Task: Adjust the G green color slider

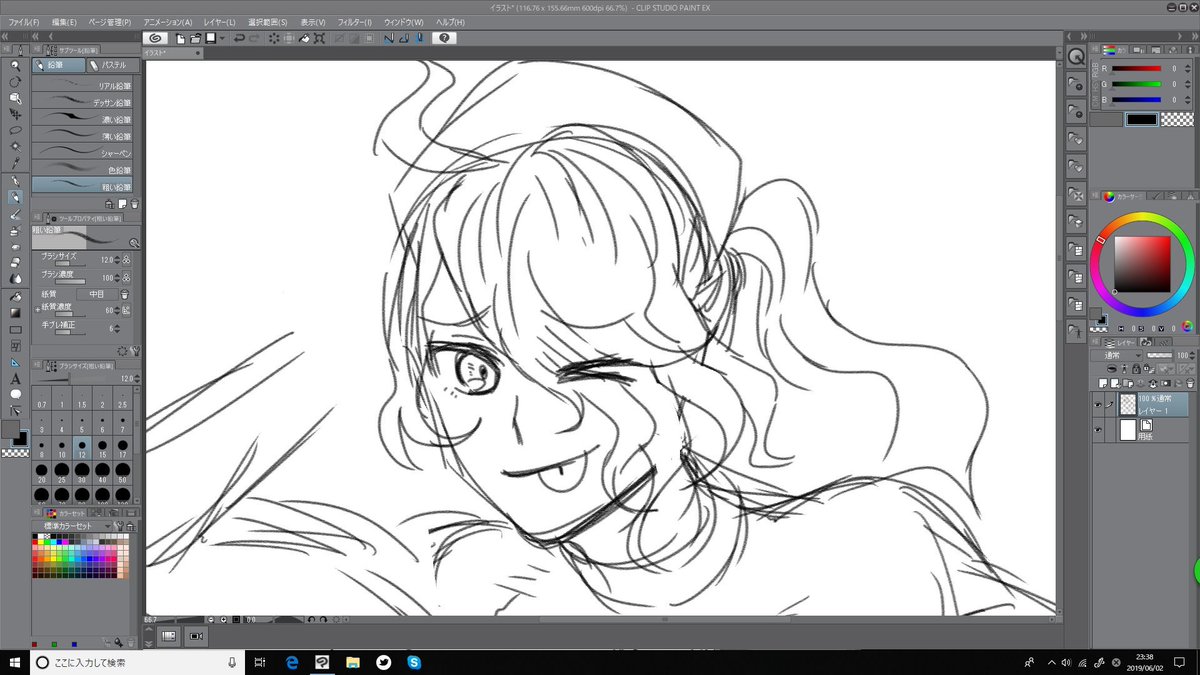Action: click(x=1137, y=84)
